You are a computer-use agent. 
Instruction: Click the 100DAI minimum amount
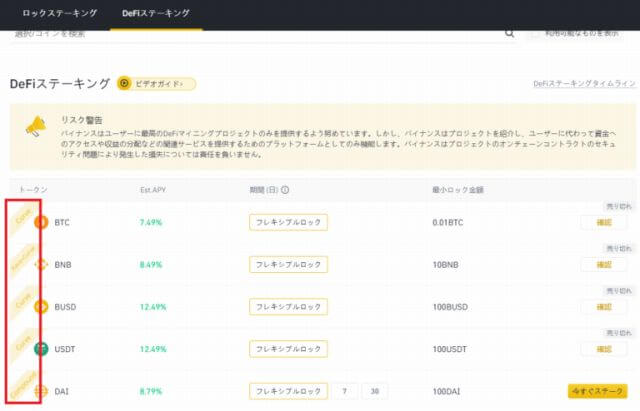pyautogui.click(x=446, y=391)
